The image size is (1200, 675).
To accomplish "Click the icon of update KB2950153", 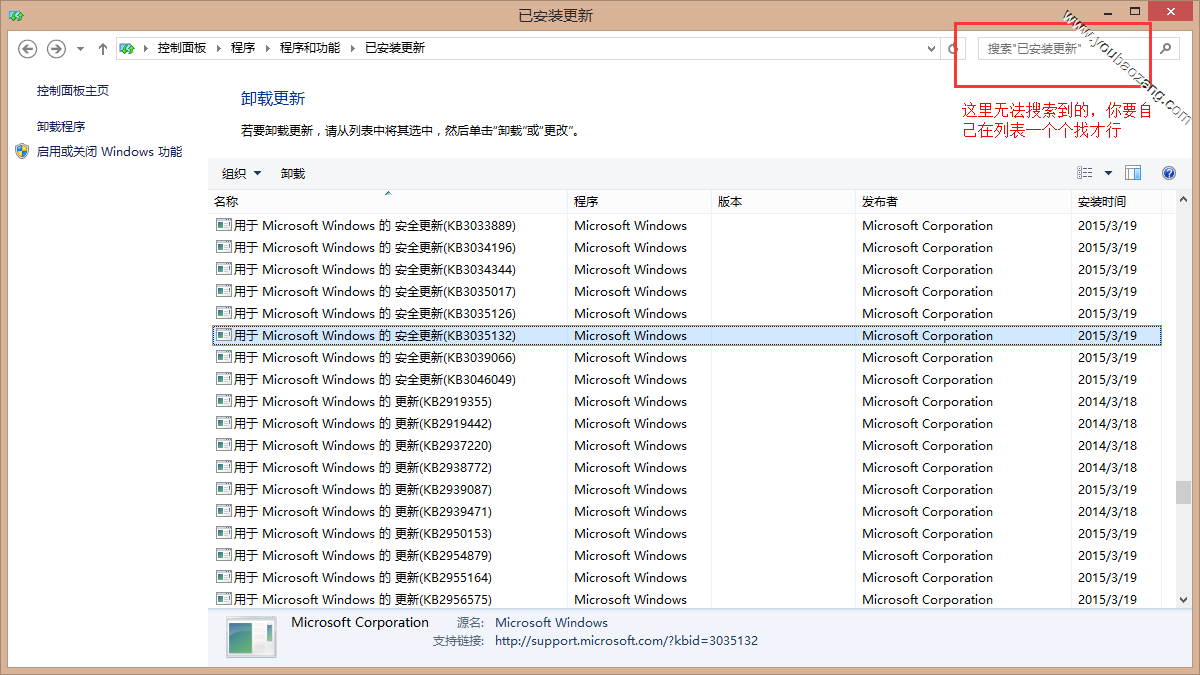I will [x=224, y=533].
